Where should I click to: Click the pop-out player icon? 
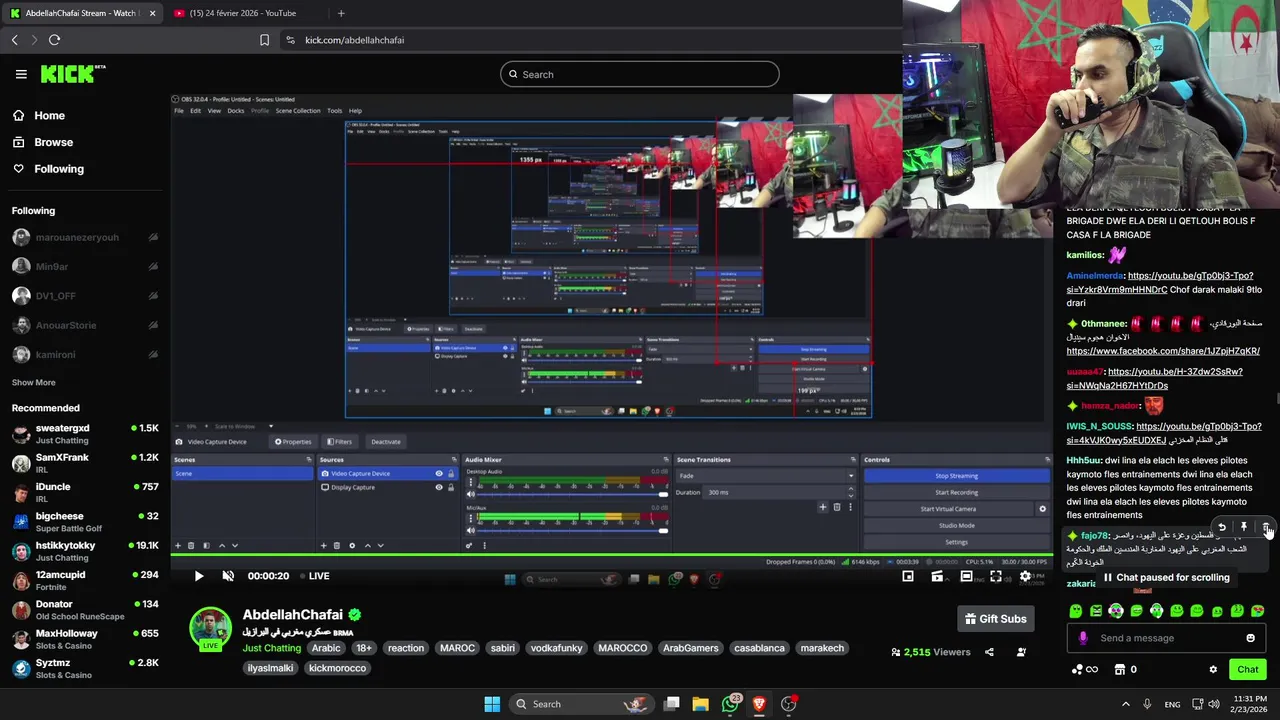tap(937, 576)
